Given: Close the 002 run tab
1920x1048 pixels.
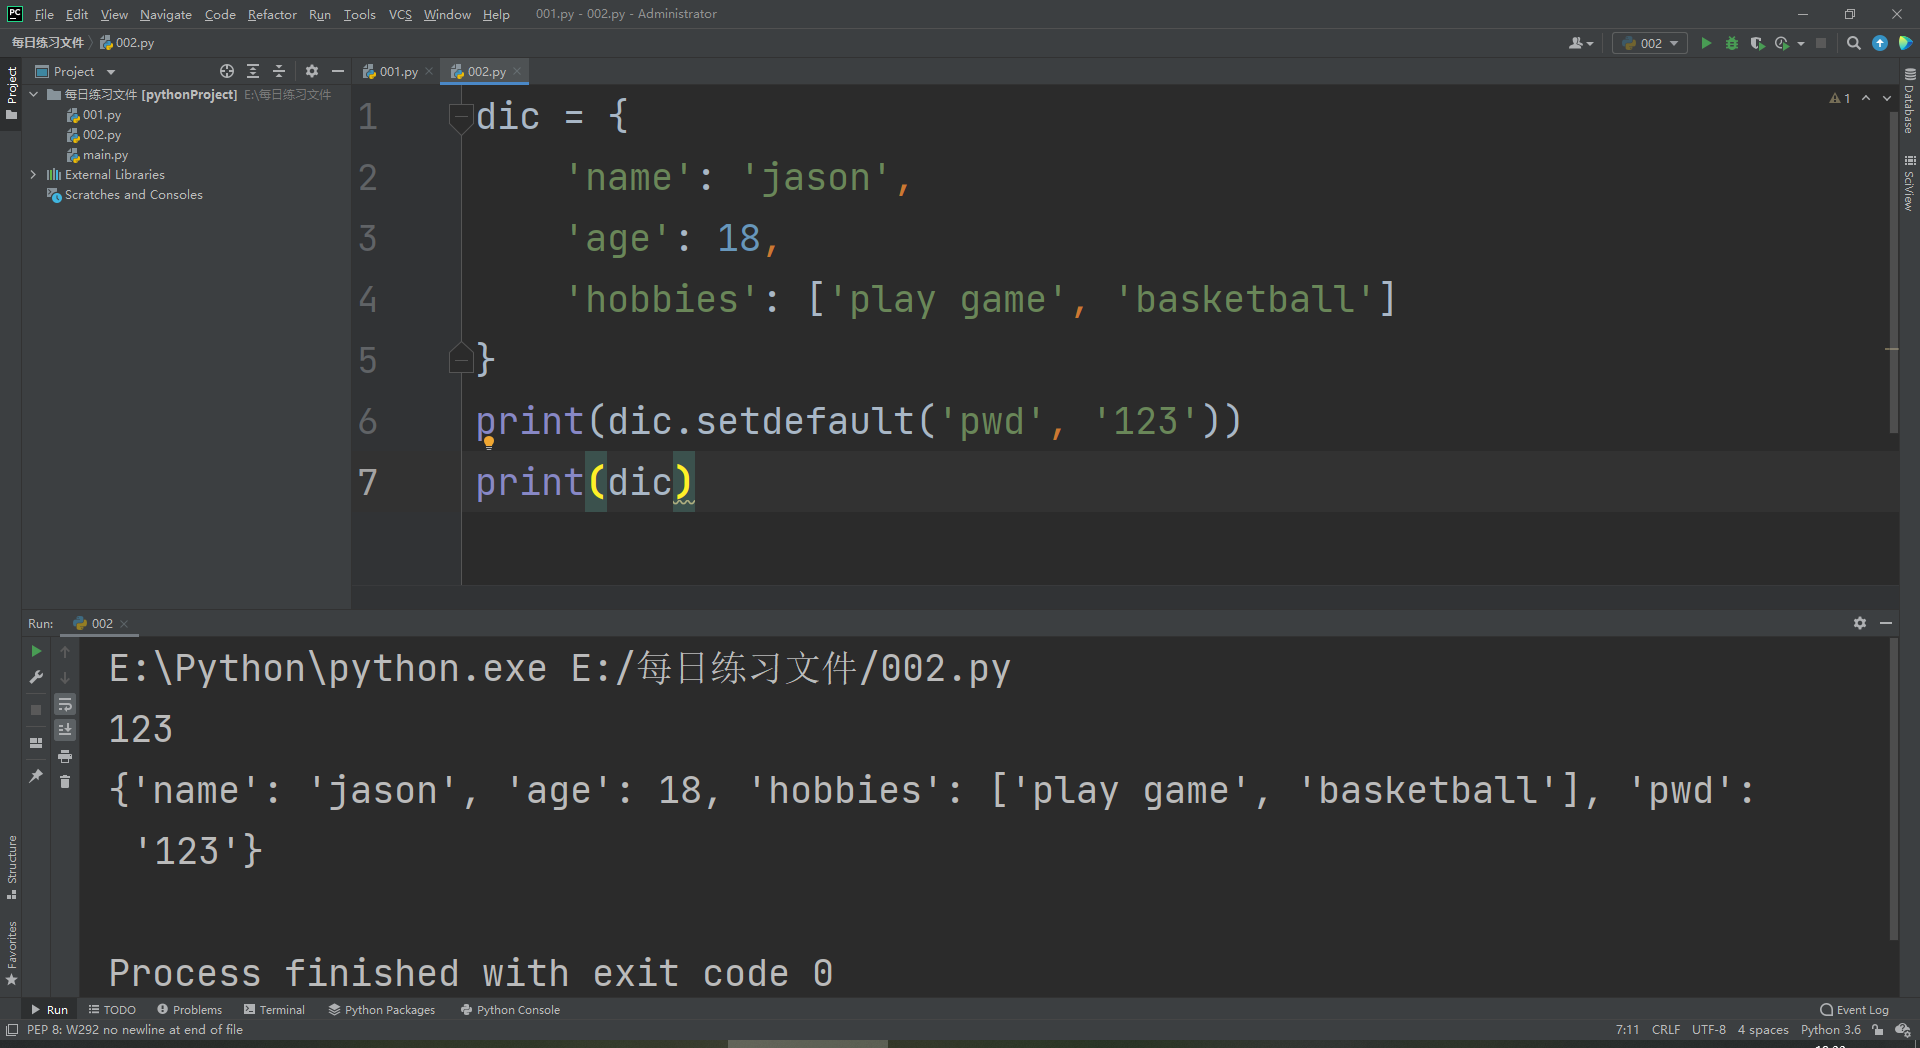Looking at the screenshot, I should 124,624.
